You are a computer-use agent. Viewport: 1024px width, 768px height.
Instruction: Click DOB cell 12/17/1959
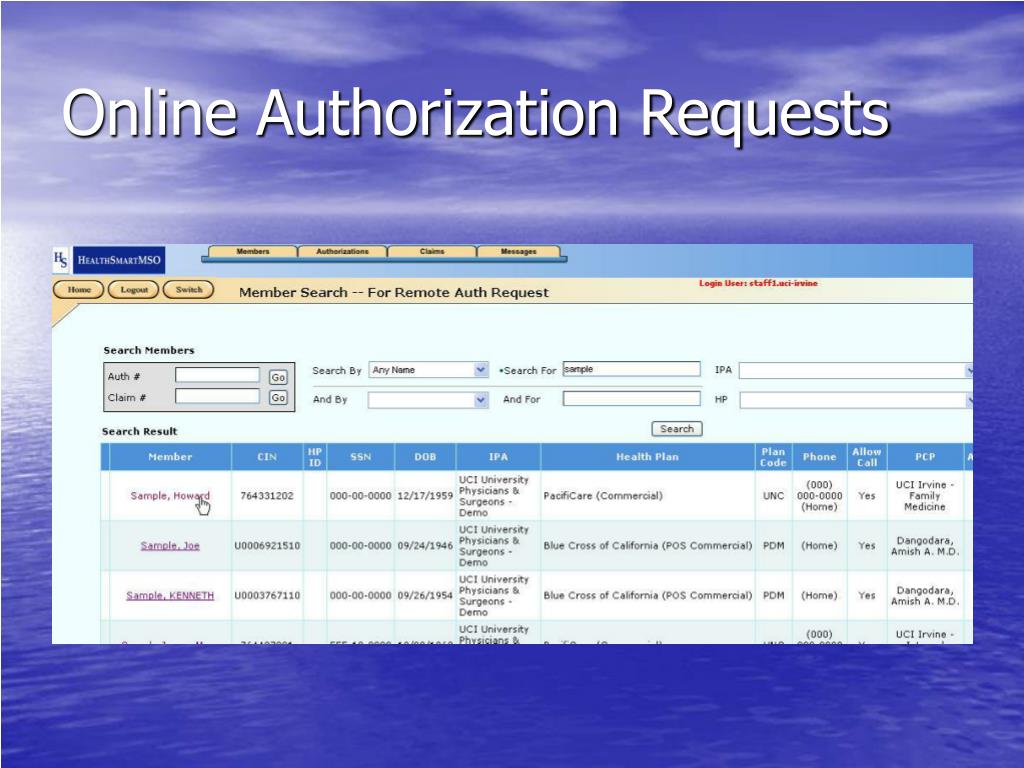pos(425,496)
